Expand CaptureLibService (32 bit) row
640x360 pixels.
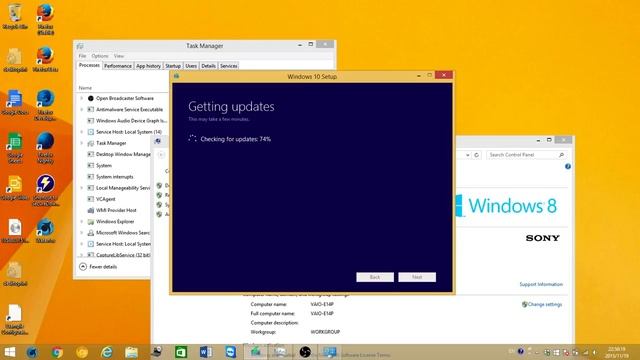82,255
